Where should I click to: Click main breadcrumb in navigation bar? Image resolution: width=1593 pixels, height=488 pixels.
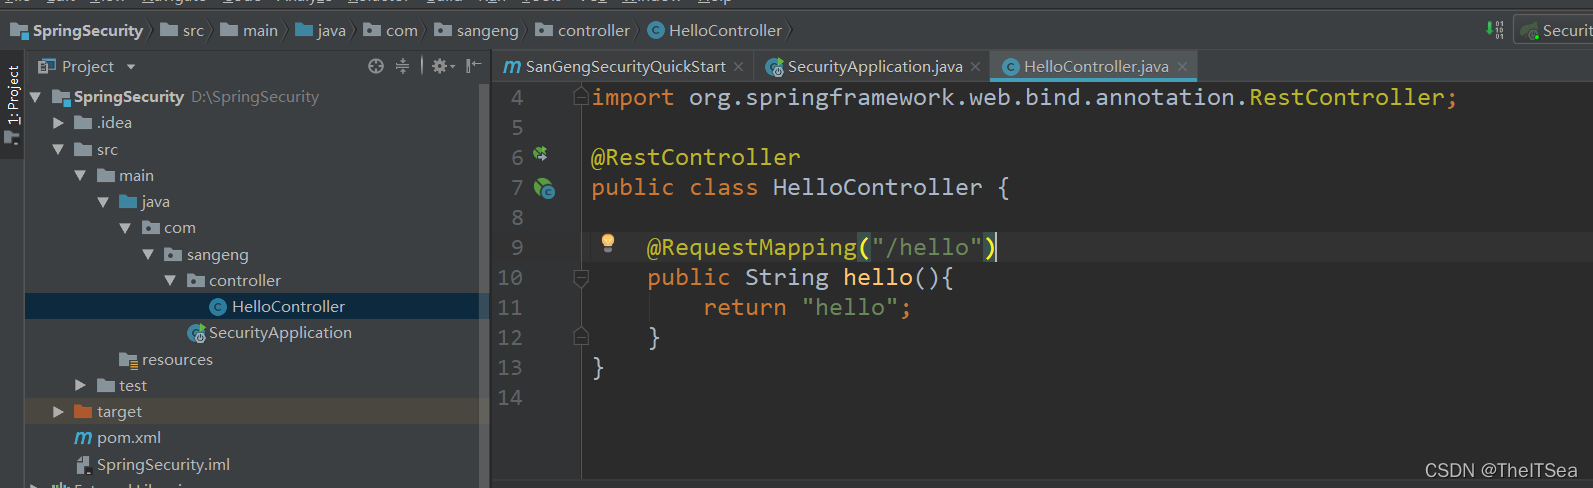tap(249, 30)
